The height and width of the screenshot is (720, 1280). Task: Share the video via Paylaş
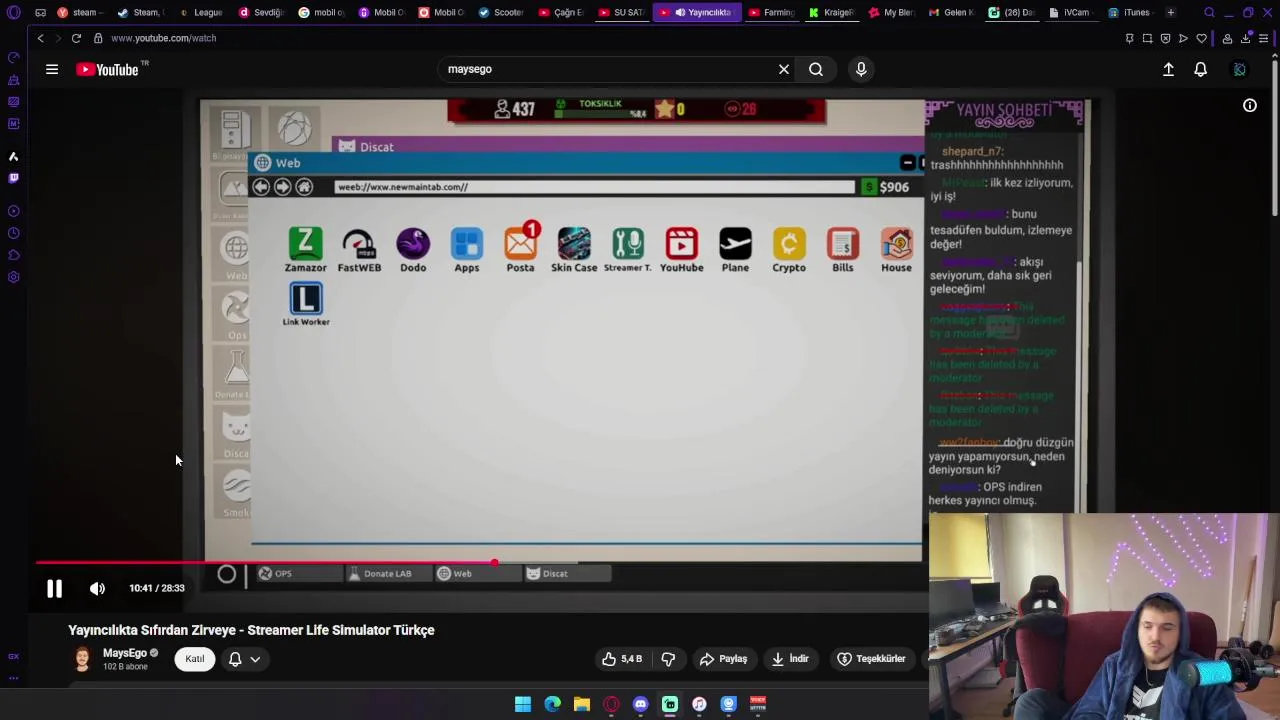point(723,659)
